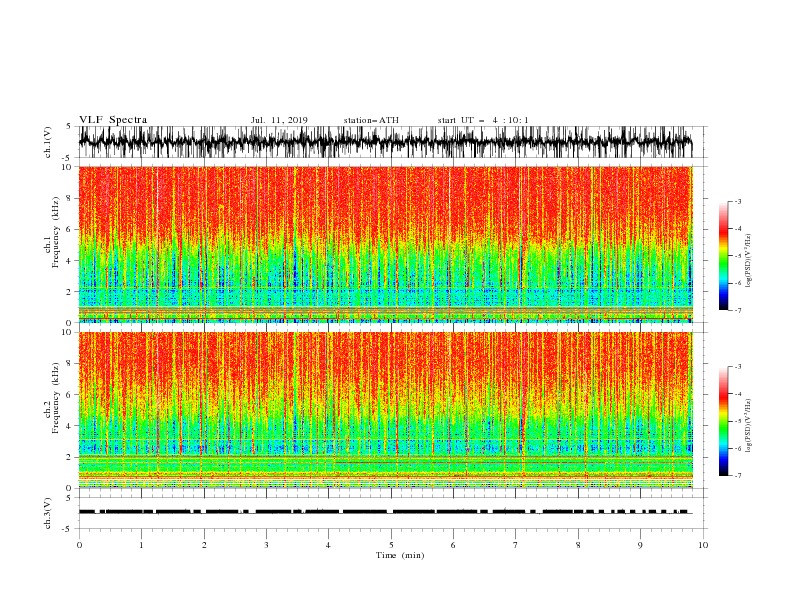This screenshot has width=792, height=612.
Task: Click the ch.1 colorbar 'log(PSD)(V²/Hz)' label
Action: point(749,261)
